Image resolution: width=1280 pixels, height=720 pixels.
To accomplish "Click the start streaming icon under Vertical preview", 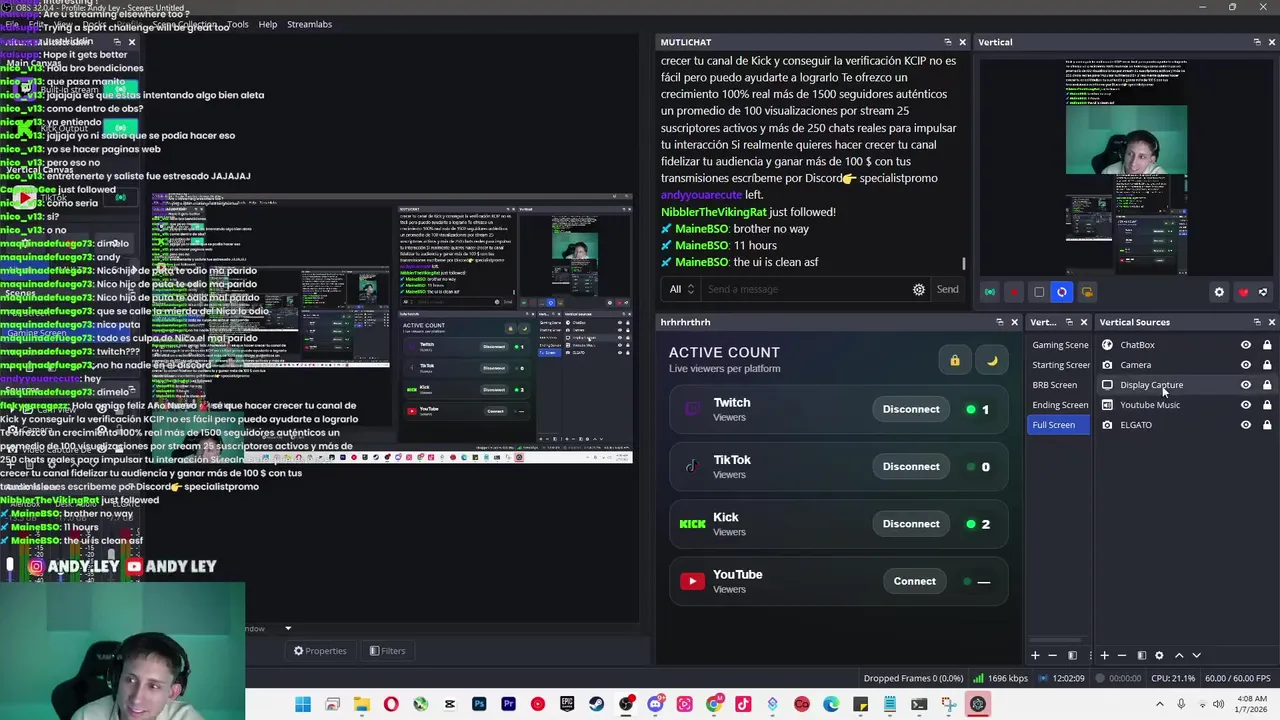I will [989, 292].
